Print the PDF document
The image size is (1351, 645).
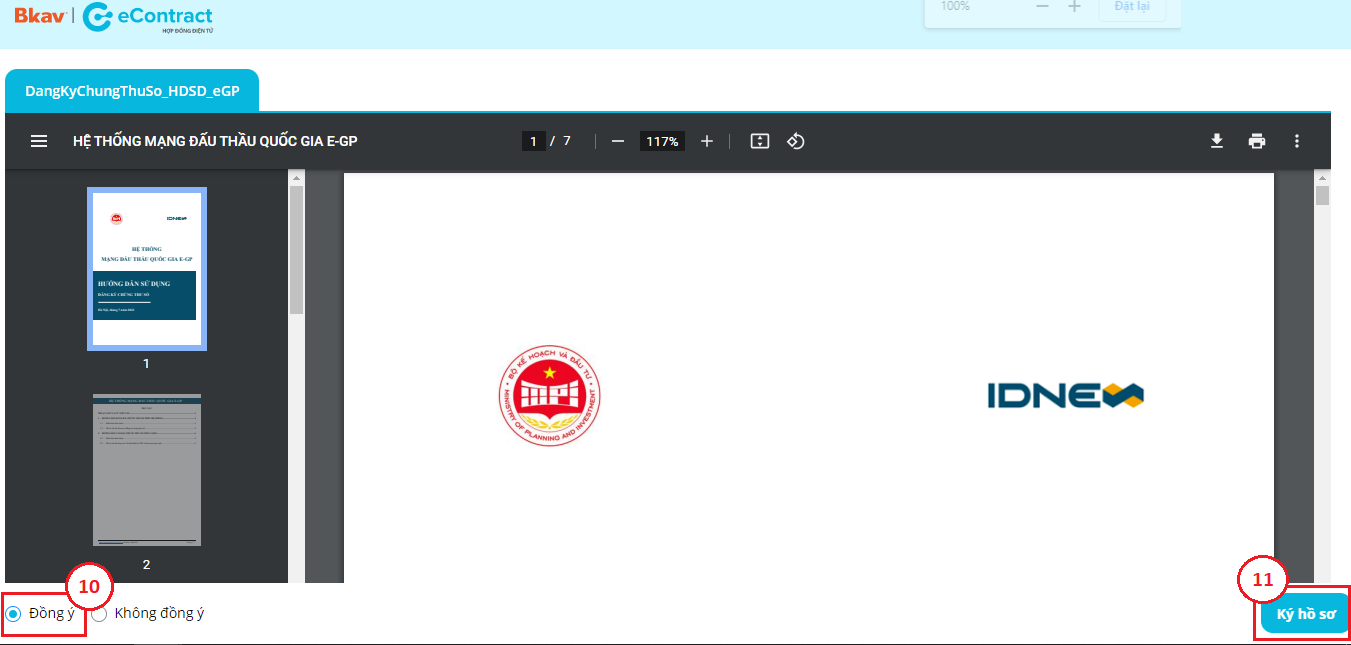tap(1257, 141)
